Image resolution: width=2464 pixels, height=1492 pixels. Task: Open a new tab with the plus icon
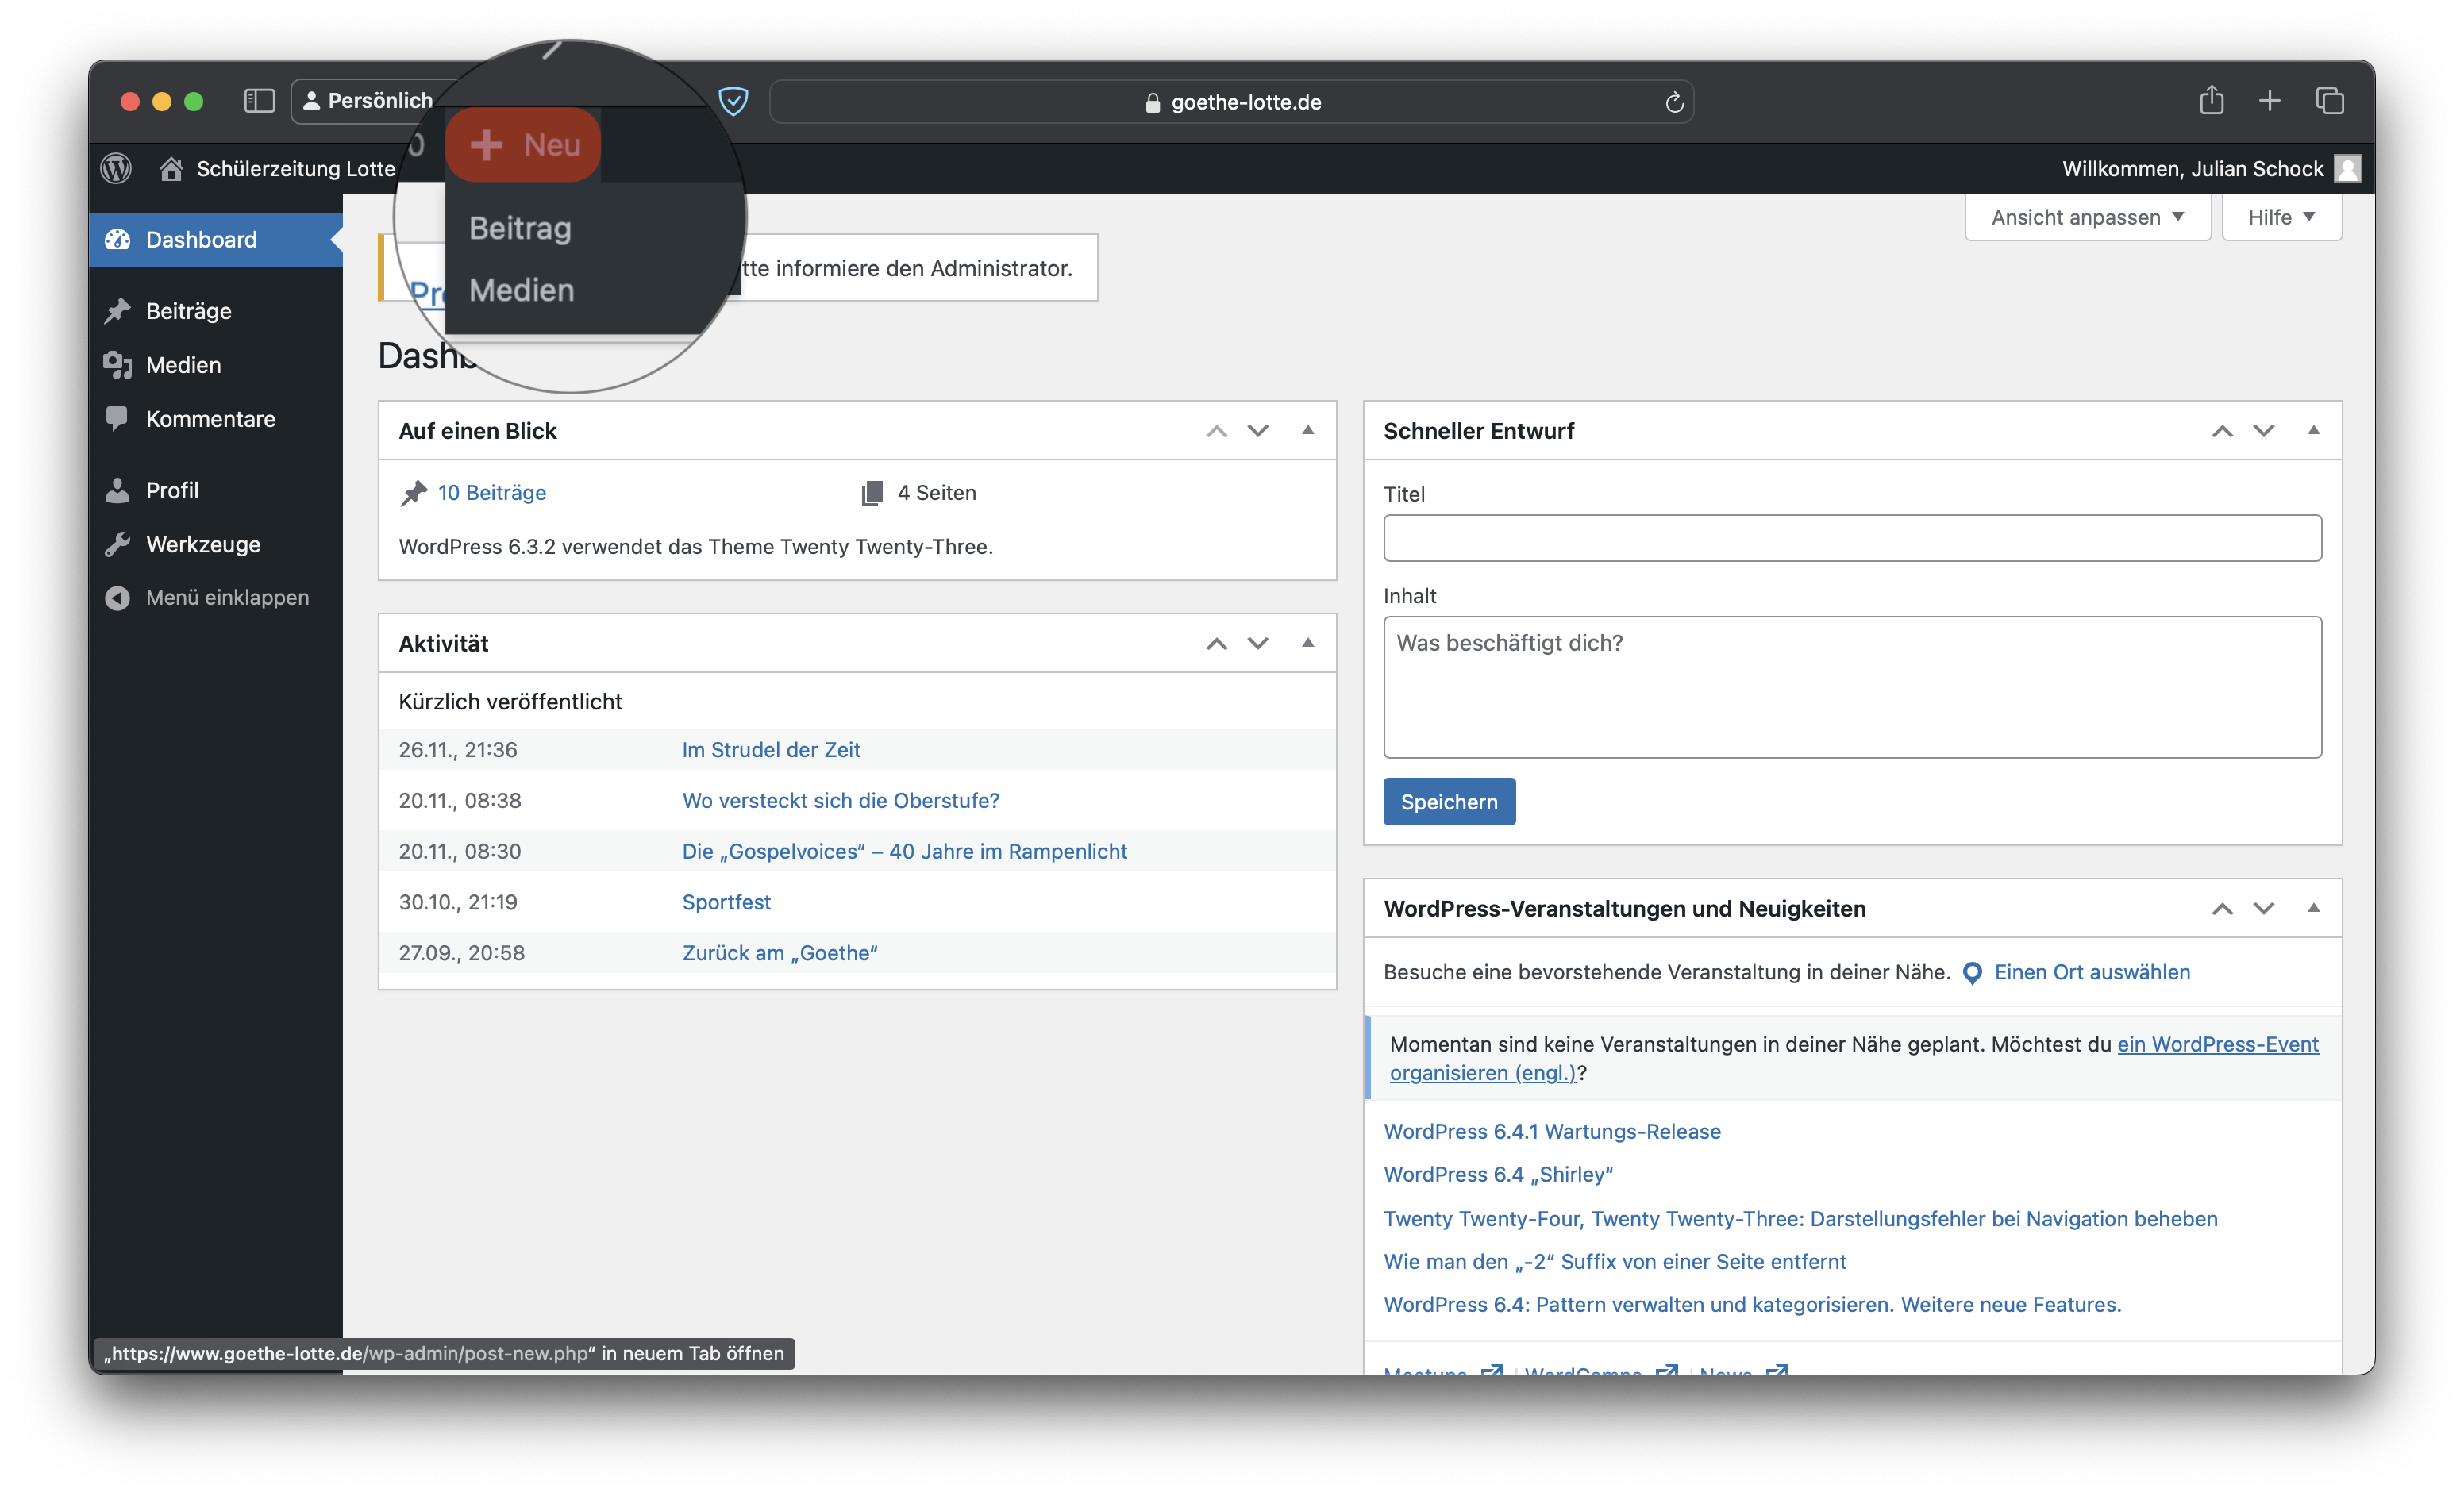pyautogui.click(x=2269, y=101)
